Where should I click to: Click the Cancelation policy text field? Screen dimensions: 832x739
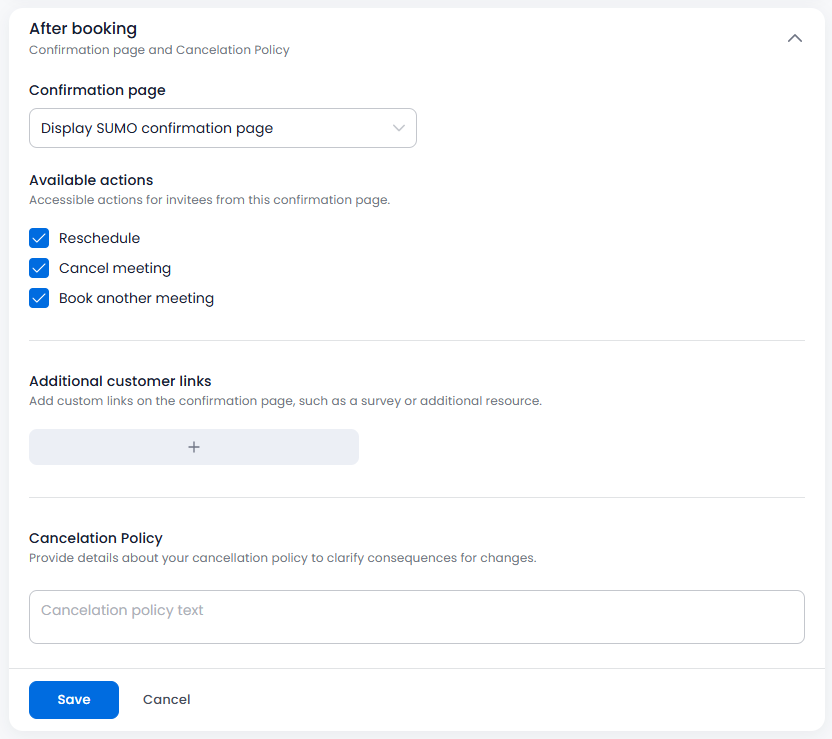417,617
